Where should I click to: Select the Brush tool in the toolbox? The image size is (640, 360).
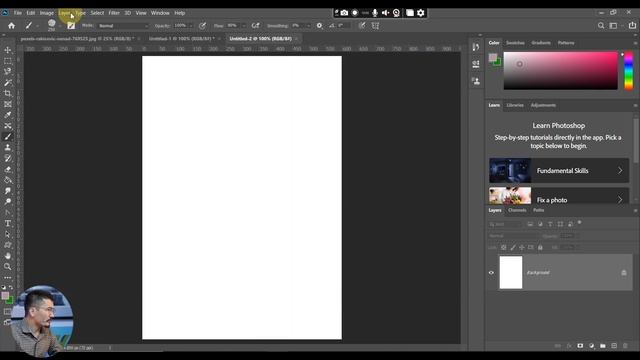coord(8,137)
